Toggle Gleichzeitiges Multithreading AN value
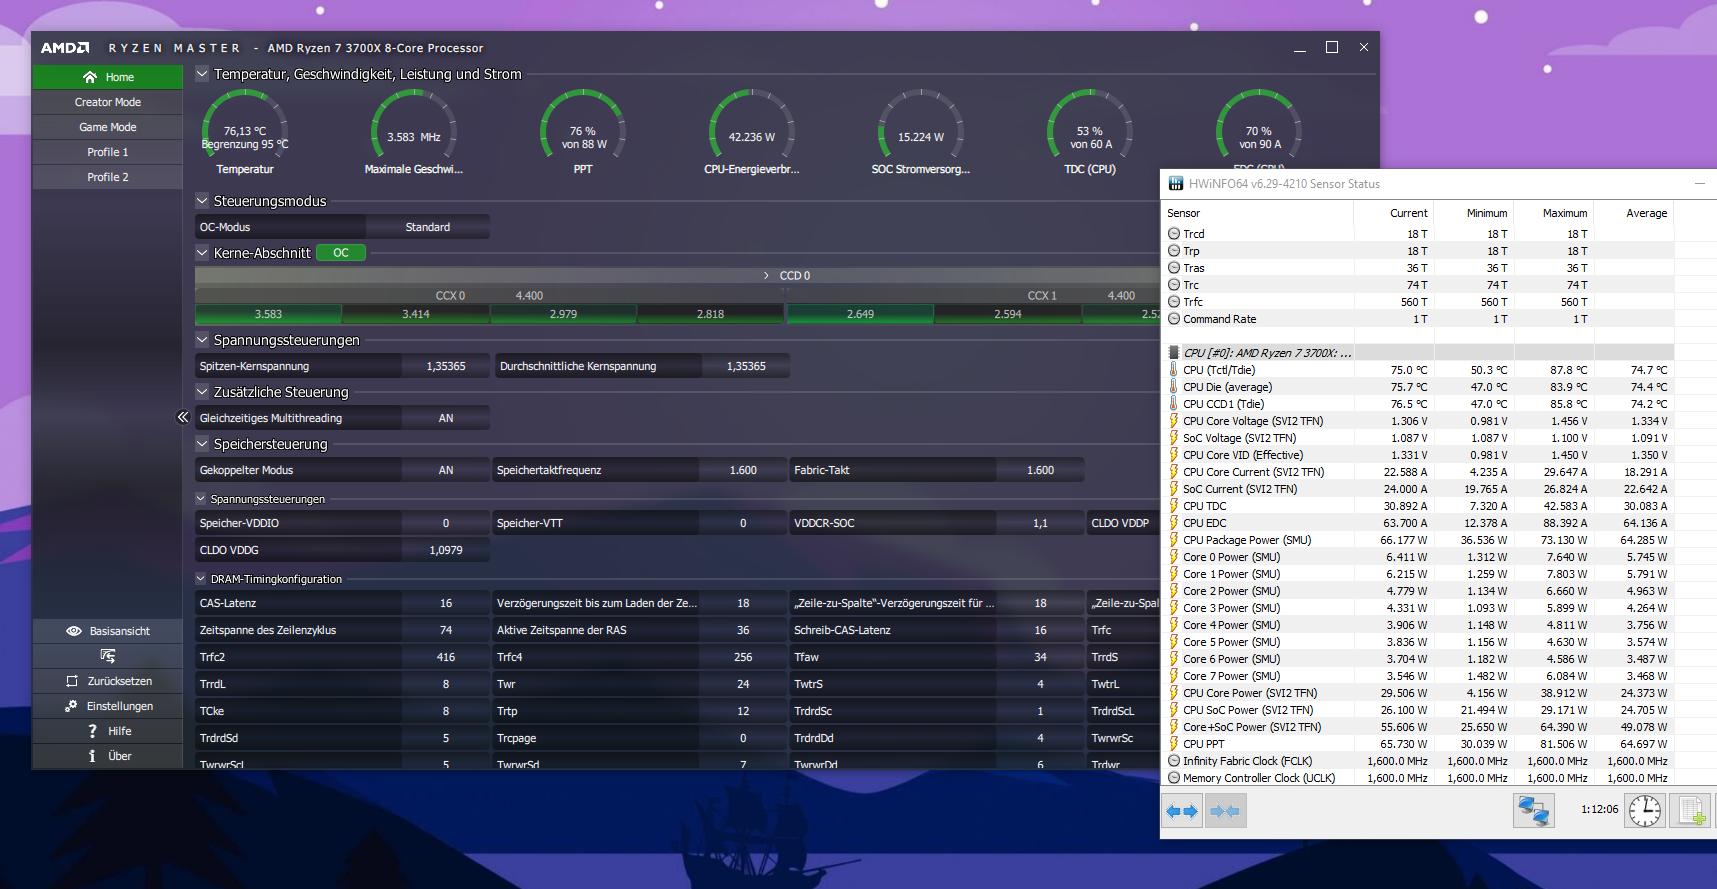Viewport: 1717px width, 889px height. [446, 418]
